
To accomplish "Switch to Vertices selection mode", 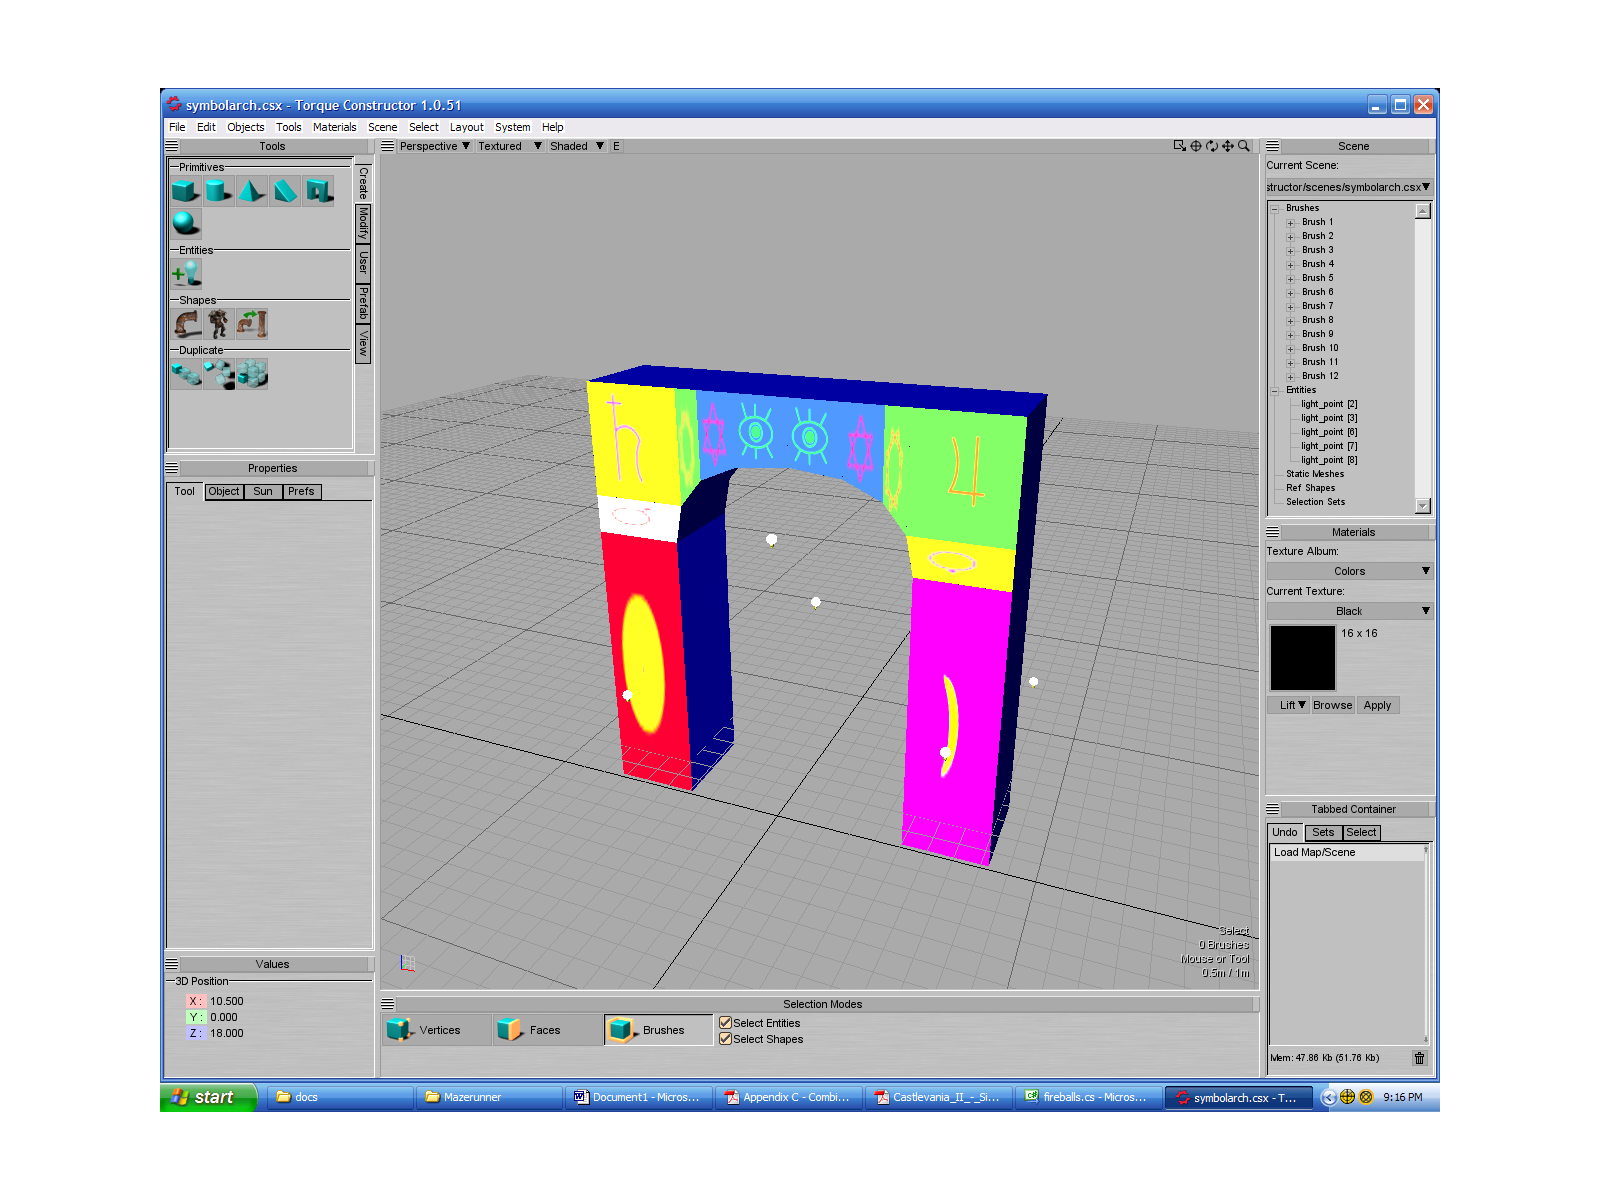I will point(437,1030).
